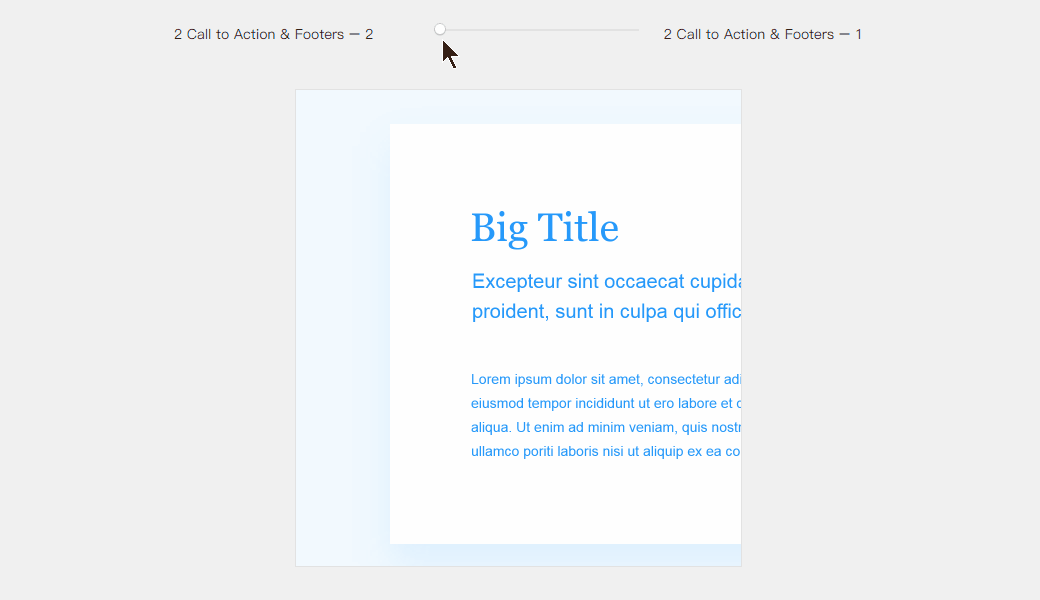Image resolution: width=1040 pixels, height=600 pixels.
Task: Click the word "Big" in the heading
Action: pos(498,228)
